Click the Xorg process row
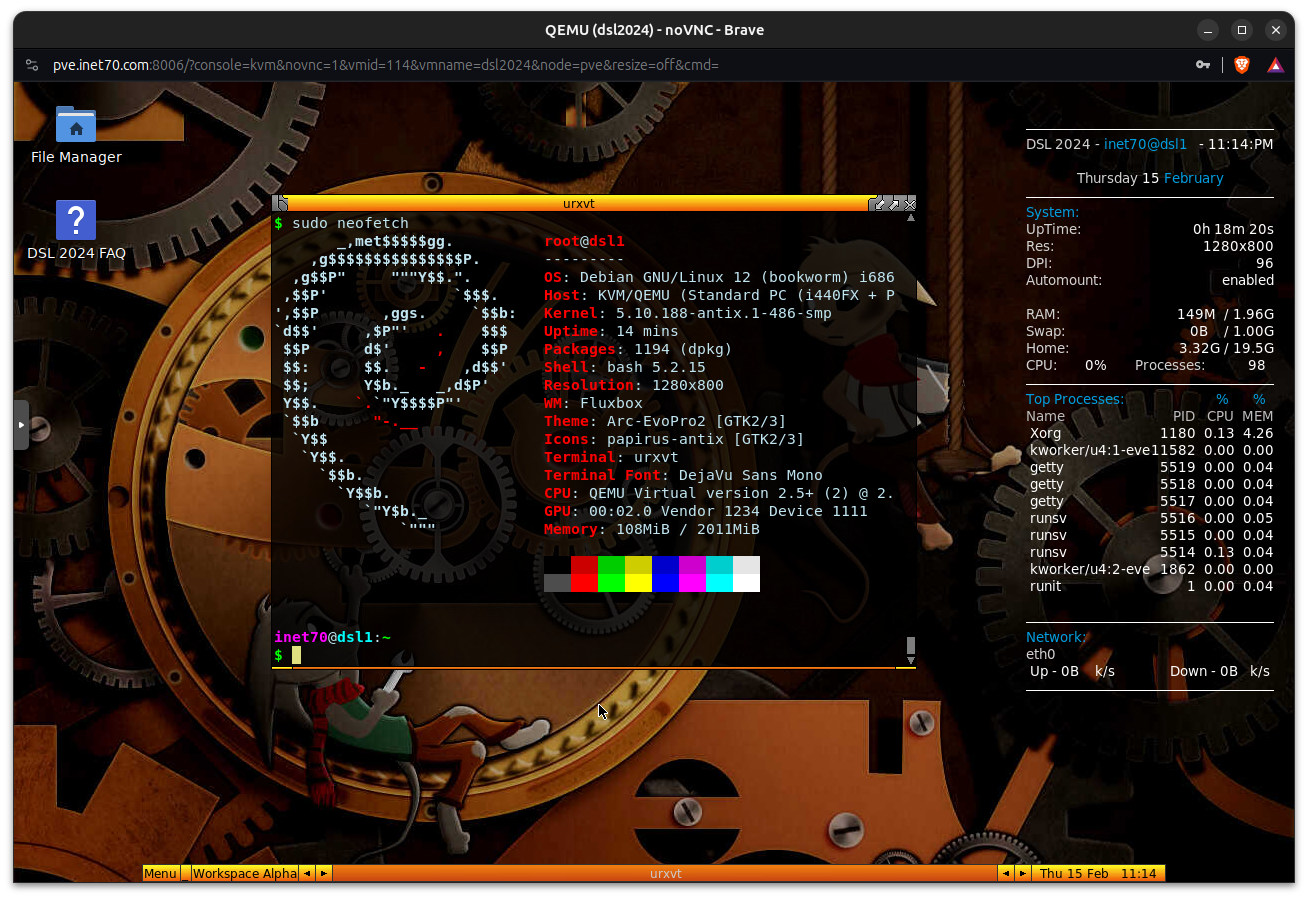Screen dimensions: 1308x899 [x=1150, y=433]
